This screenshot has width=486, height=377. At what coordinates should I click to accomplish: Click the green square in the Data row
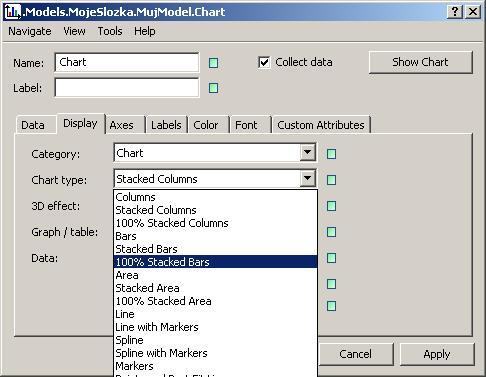pos(331,258)
